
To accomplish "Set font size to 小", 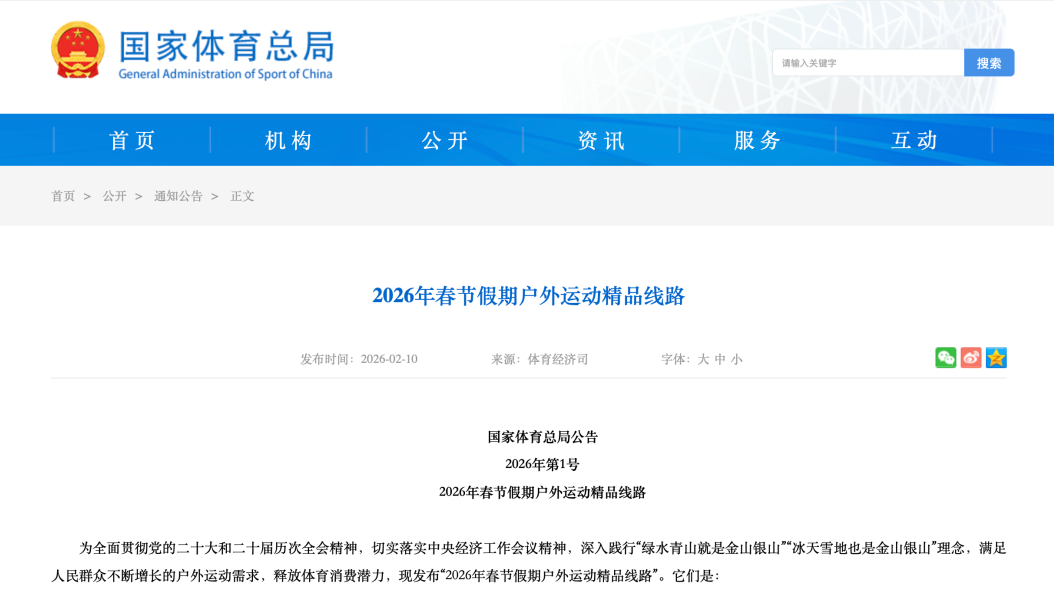I will point(737,359).
